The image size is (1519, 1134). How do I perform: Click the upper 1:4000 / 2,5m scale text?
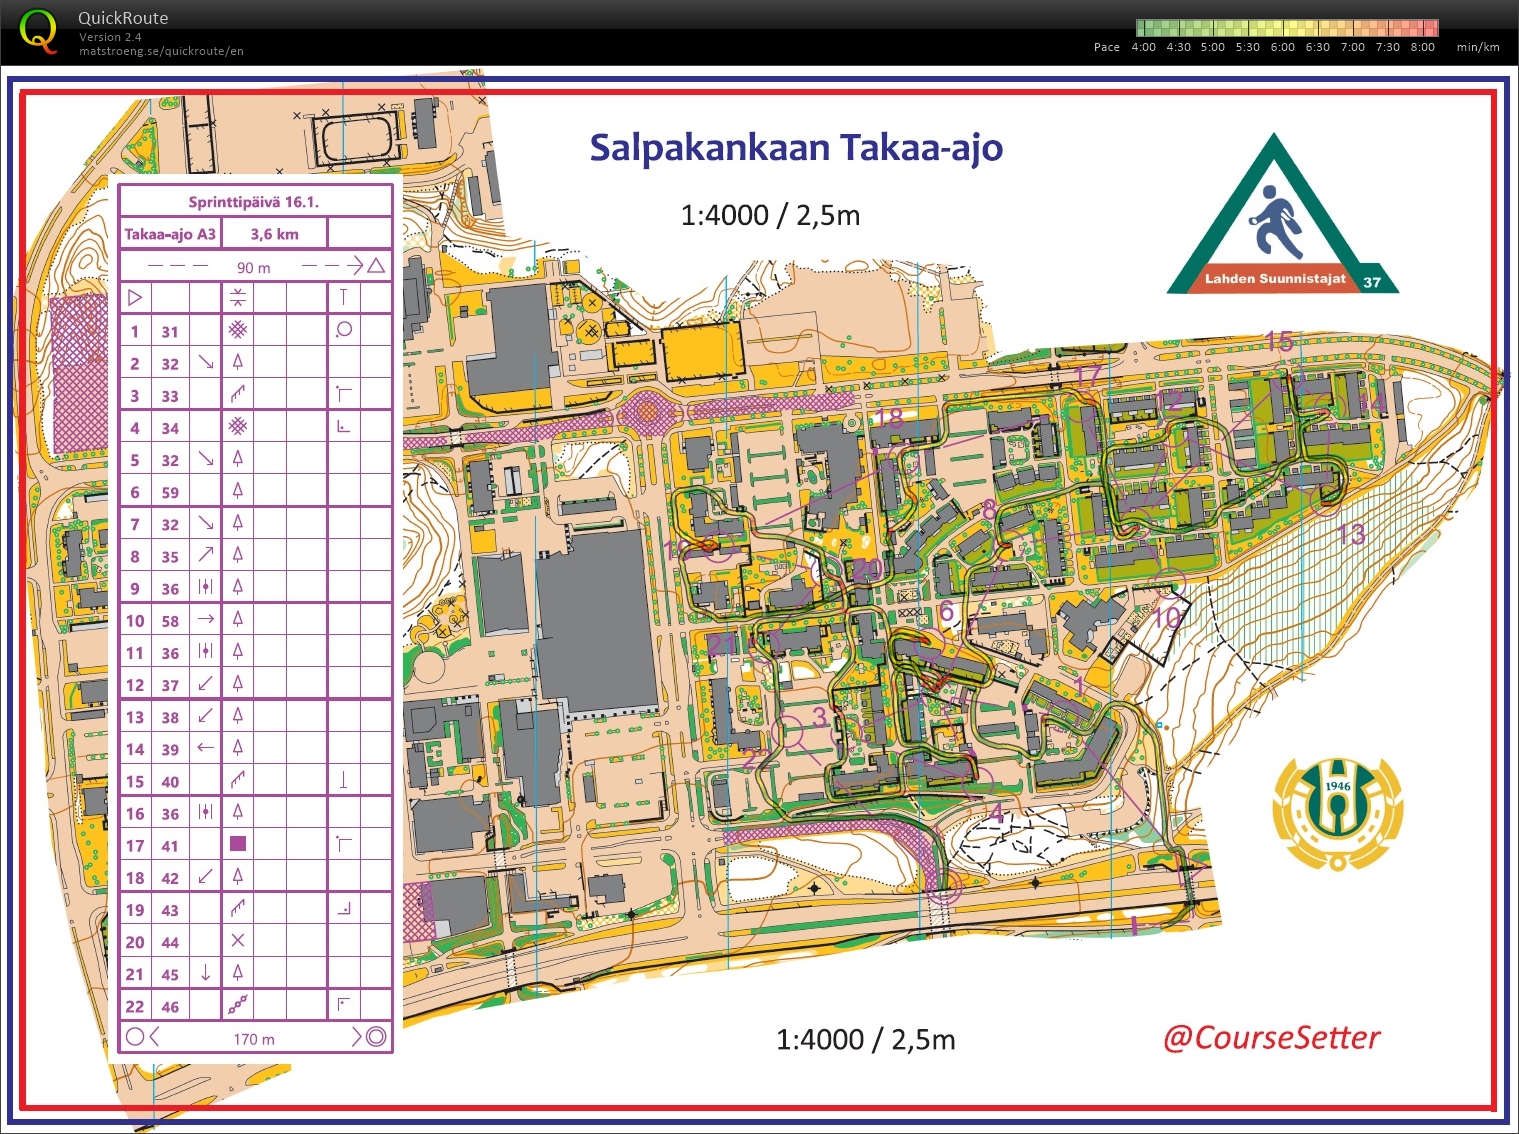[x=770, y=216]
